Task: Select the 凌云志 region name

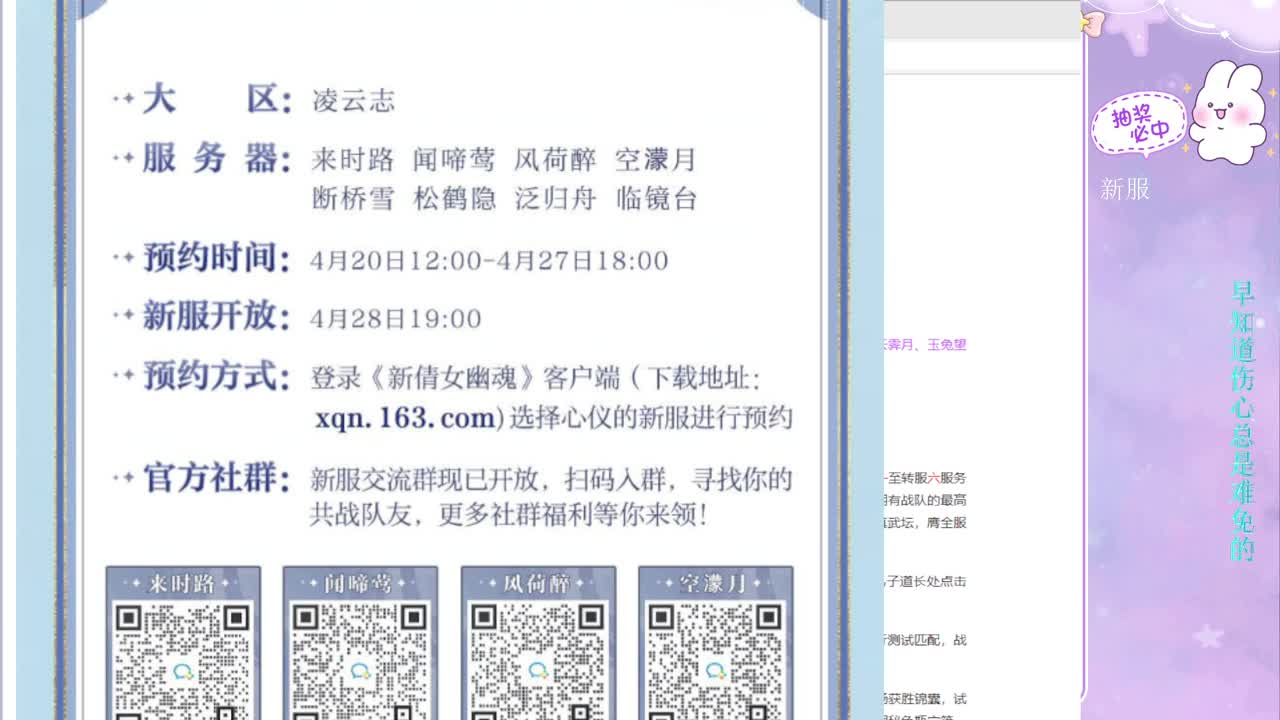Action: pos(353,100)
